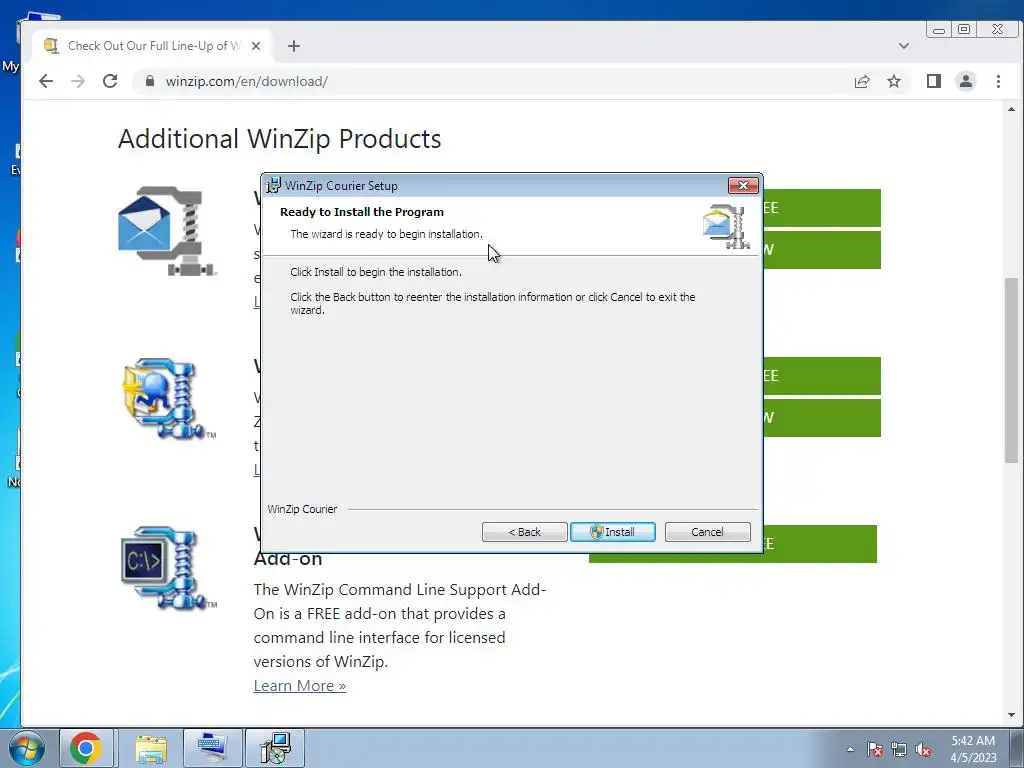Open Chrome three-dot menu
1024x768 pixels.
(998, 81)
